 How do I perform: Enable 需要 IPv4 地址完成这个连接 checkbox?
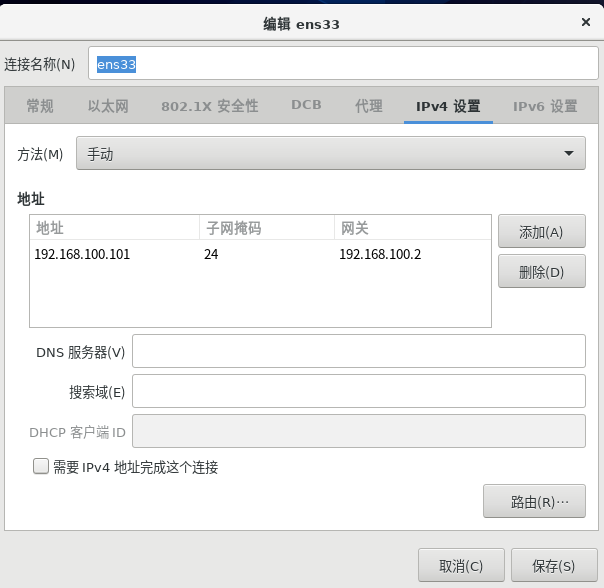41,466
